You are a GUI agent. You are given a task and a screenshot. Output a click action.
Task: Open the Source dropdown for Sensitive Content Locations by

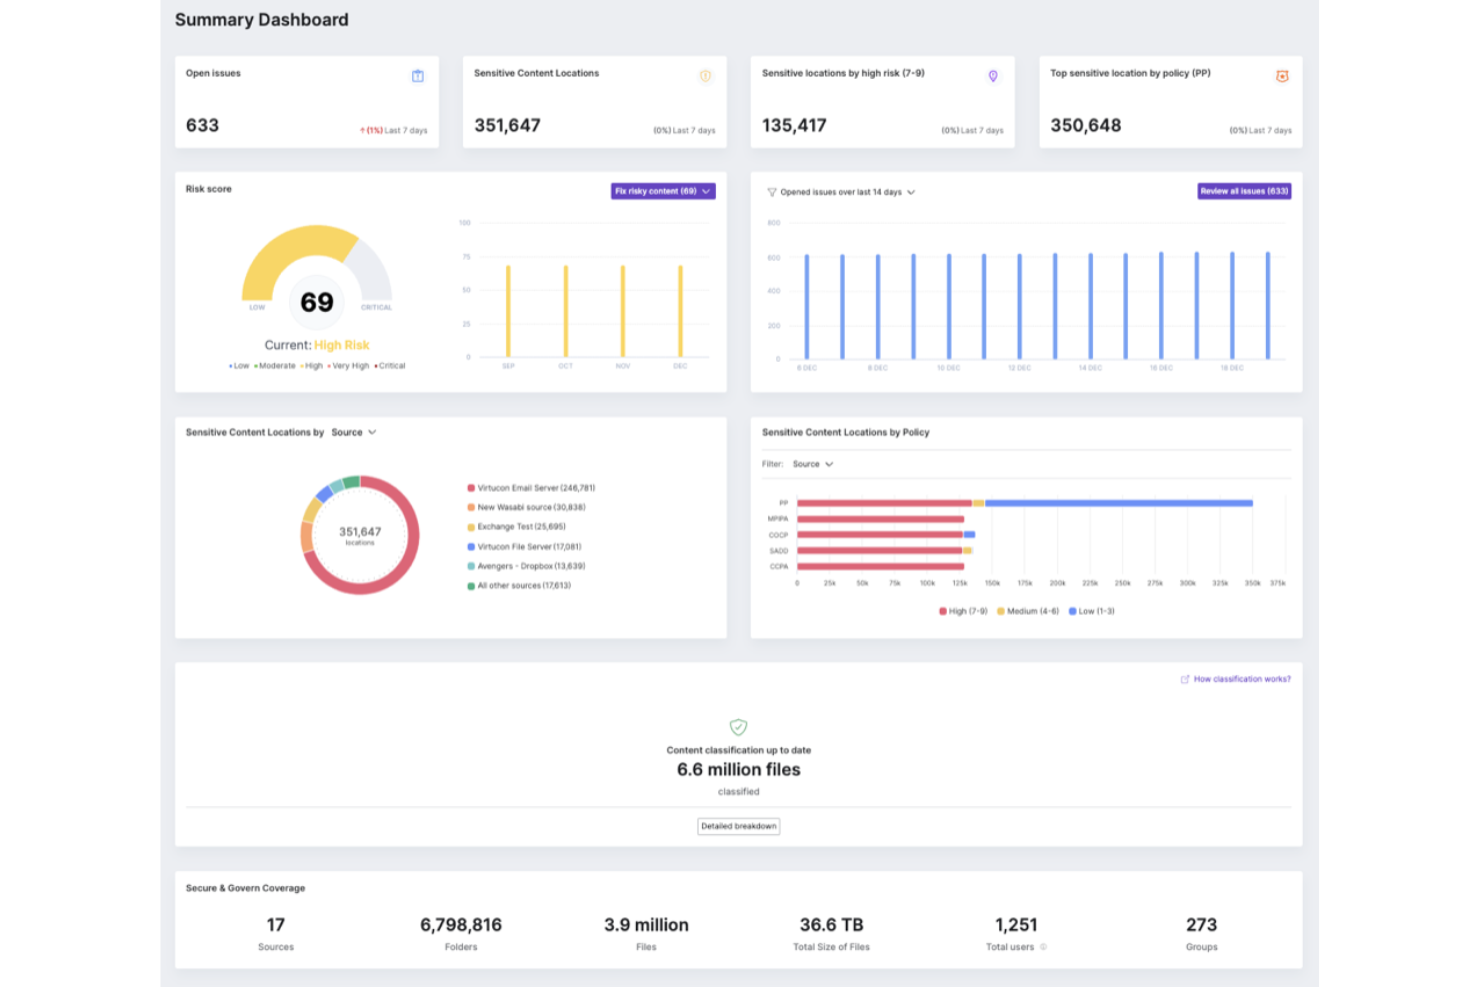coord(354,433)
